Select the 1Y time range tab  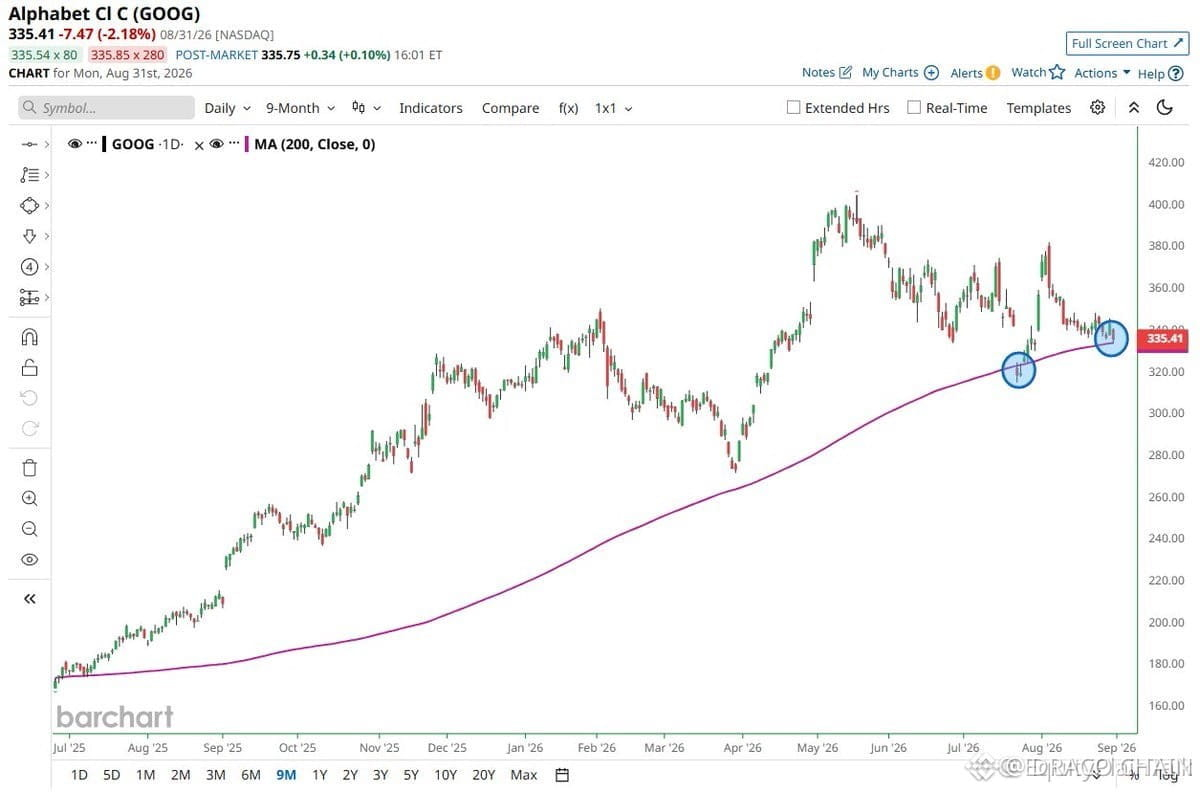tap(319, 775)
